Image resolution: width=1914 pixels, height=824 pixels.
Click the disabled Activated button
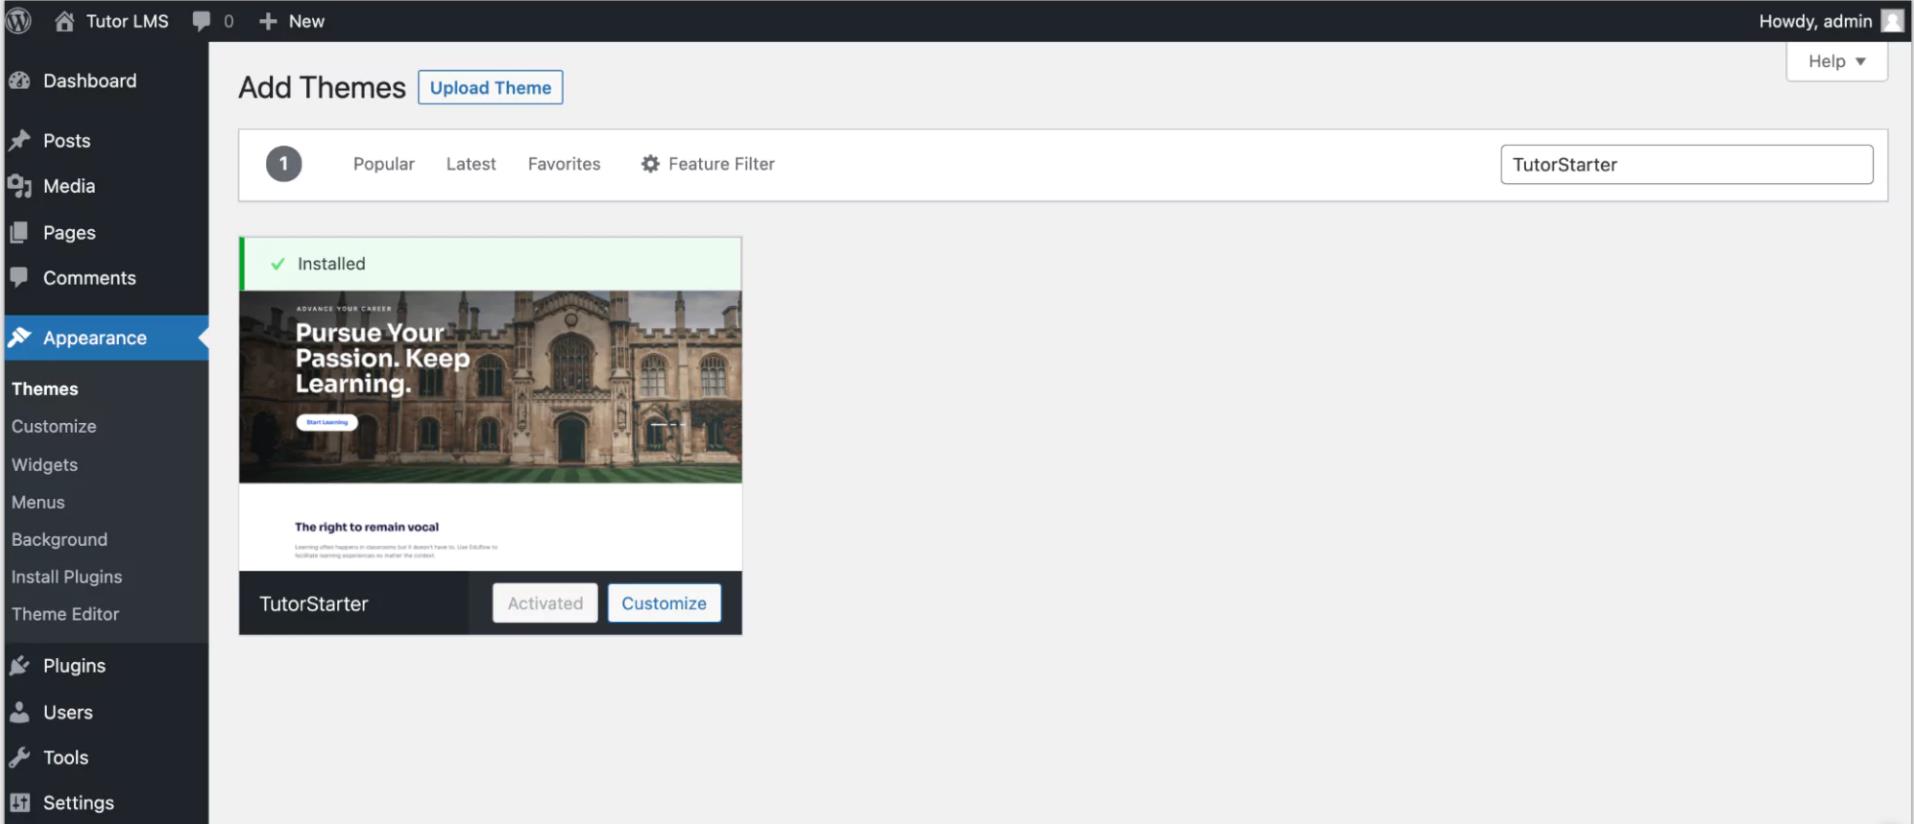tap(545, 603)
